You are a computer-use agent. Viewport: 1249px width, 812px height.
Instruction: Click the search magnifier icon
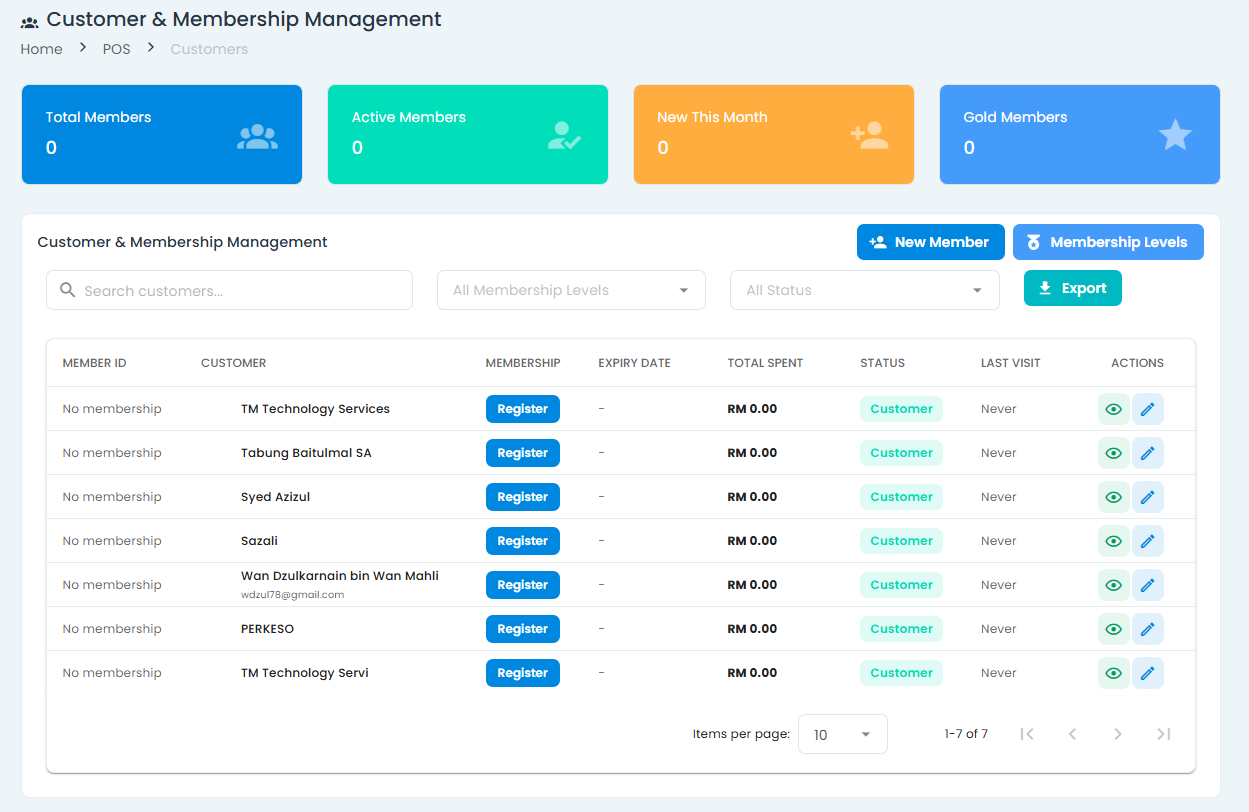pos(68,290)
